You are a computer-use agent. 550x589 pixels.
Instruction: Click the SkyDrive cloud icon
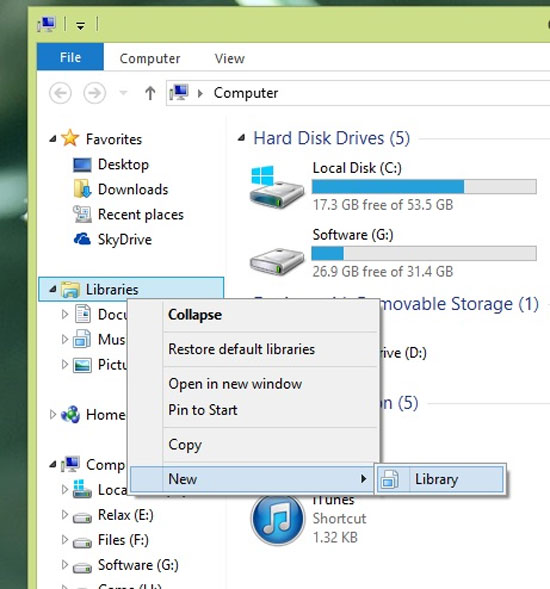coord(82,239)
